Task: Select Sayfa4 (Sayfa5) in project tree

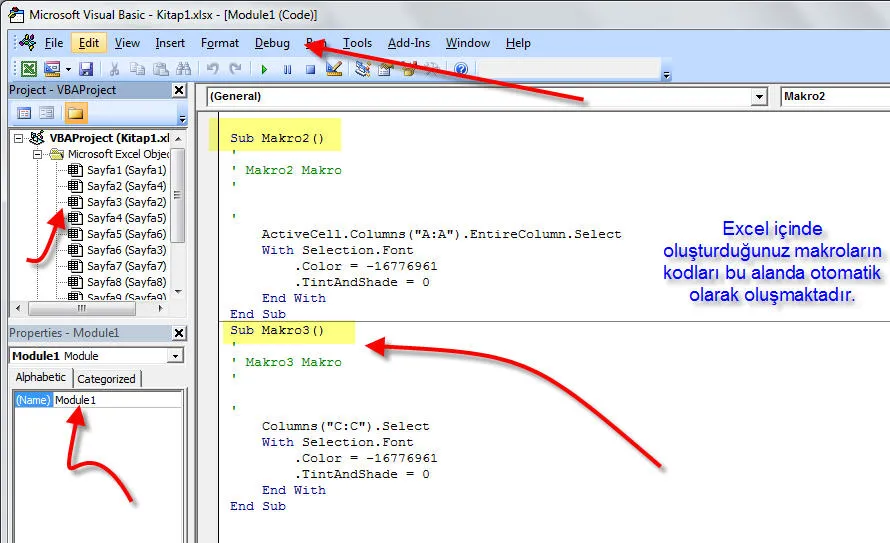Action: pos(125,218)
